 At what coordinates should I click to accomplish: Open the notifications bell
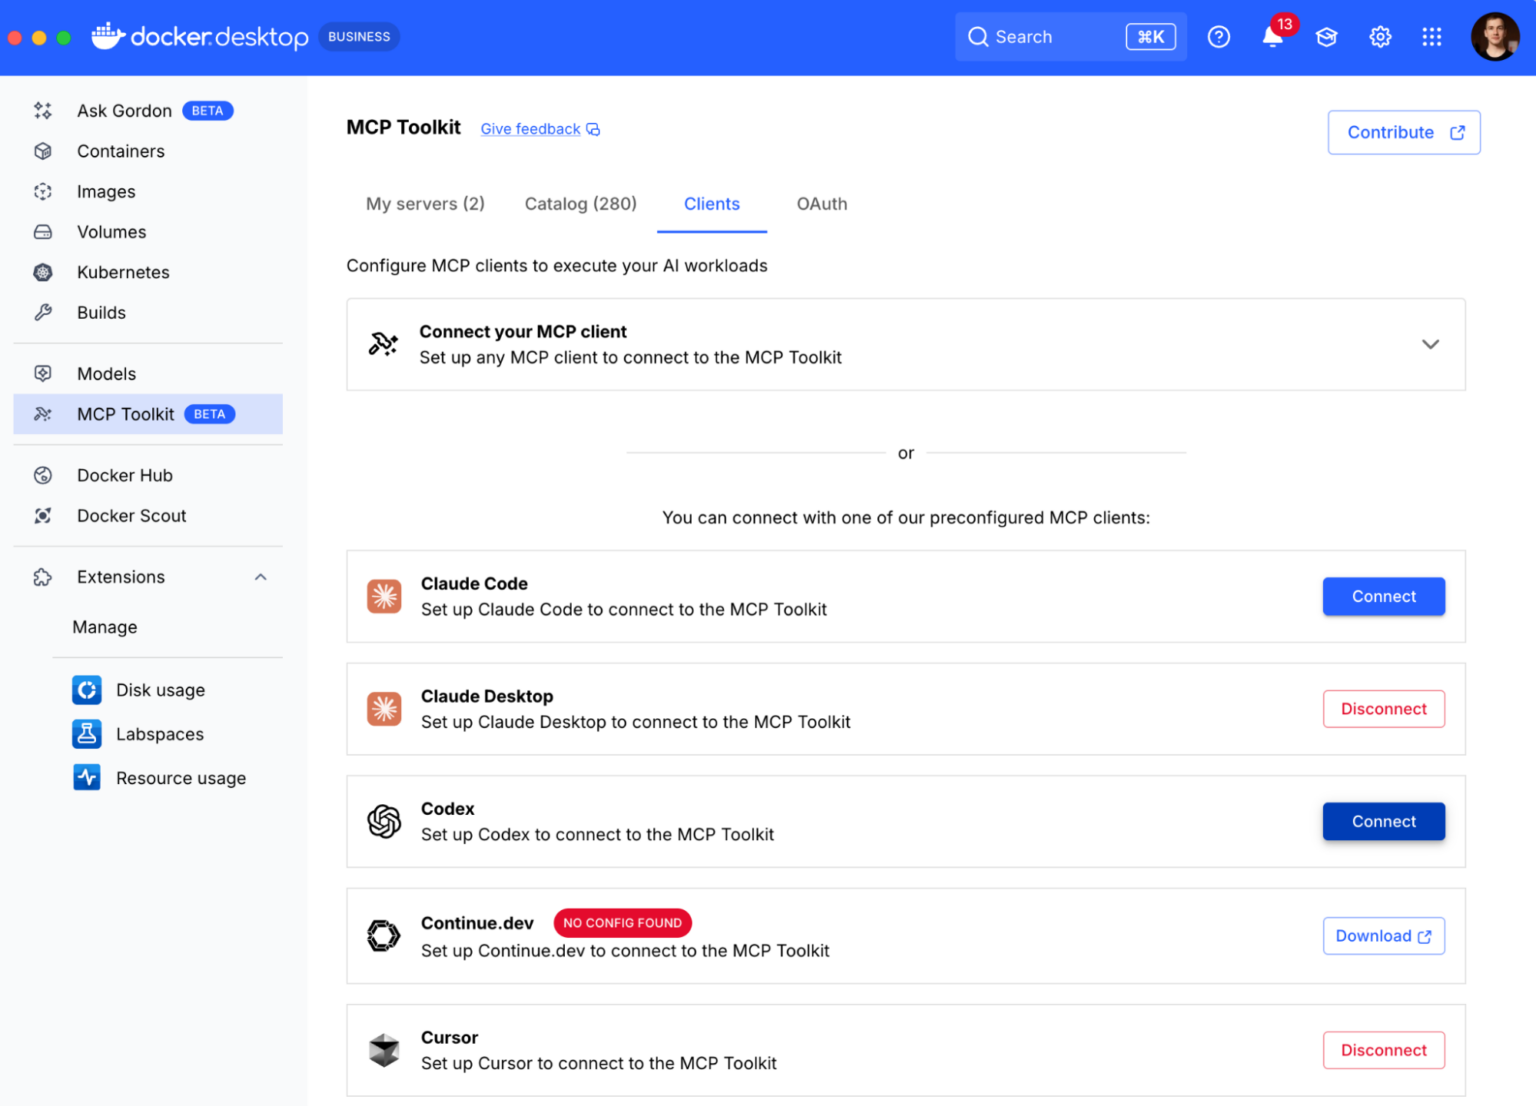(x=1271, y=36)
